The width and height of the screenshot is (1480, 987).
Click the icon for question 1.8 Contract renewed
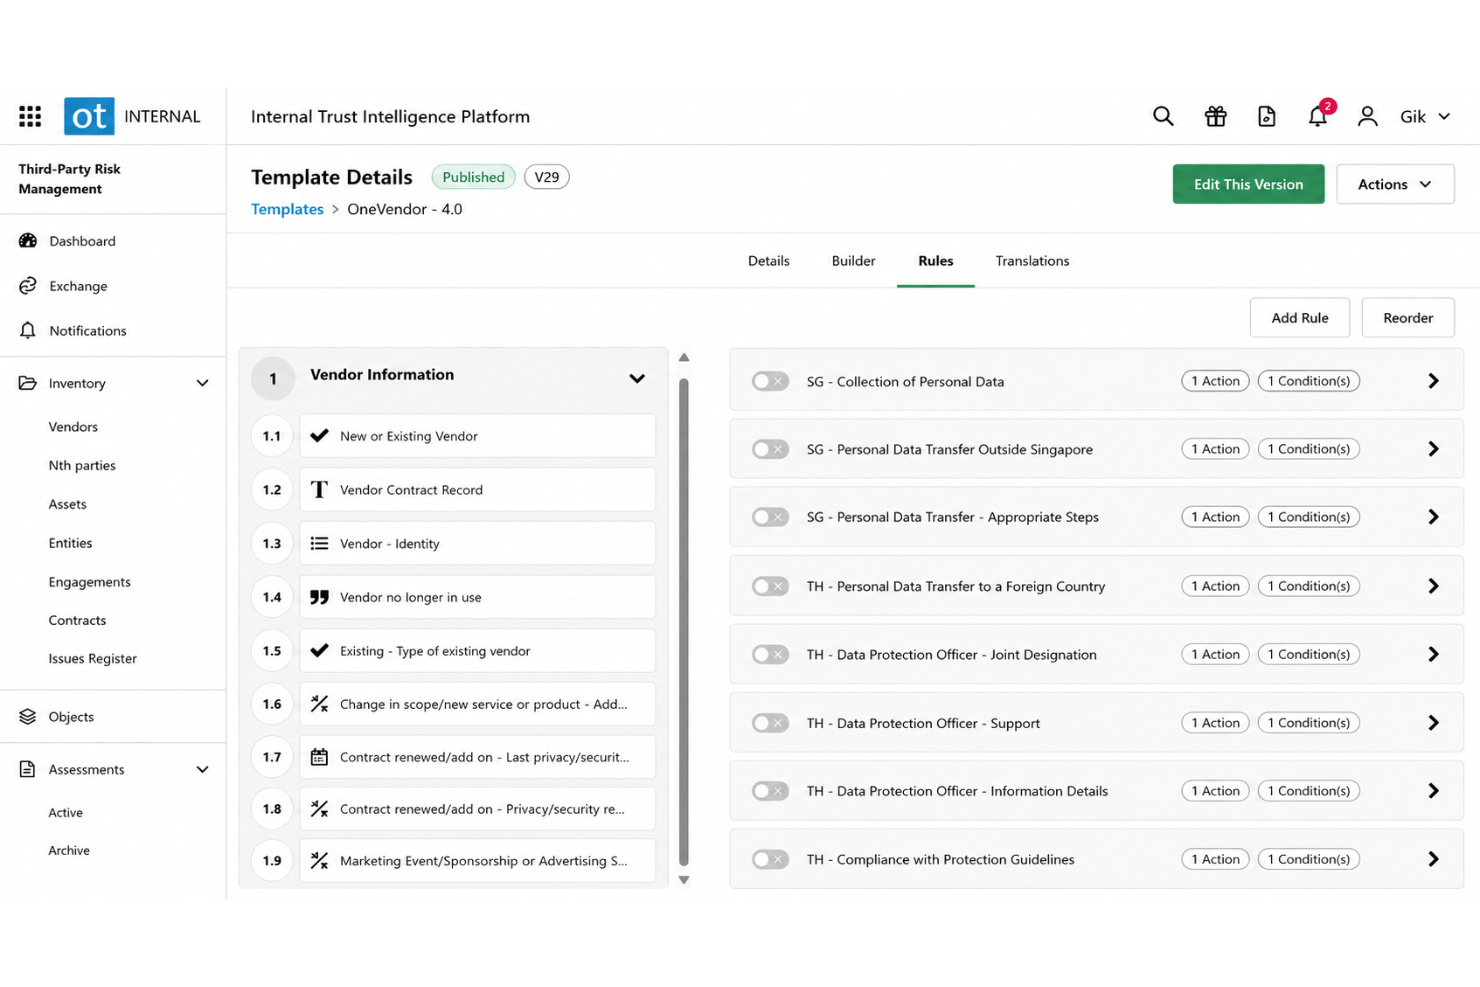pyautogui.click(x=319, y=809)
